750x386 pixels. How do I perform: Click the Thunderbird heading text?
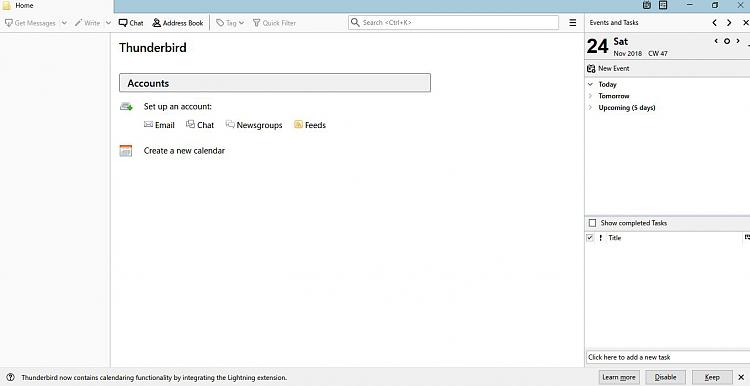(153, 48)
